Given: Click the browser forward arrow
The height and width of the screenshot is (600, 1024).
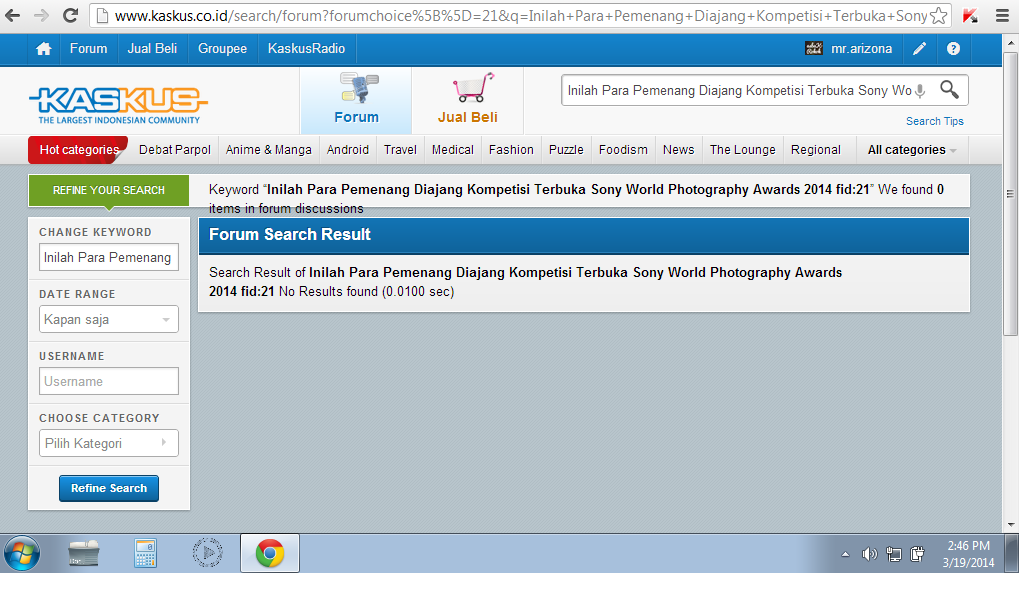Looking at the screenshot, I should (x=40, y=15).
